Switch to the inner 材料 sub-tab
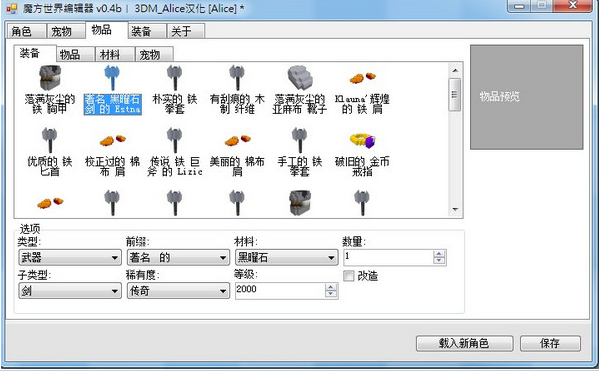This screenshot has height=371, width=599. (x=115, y=55)
